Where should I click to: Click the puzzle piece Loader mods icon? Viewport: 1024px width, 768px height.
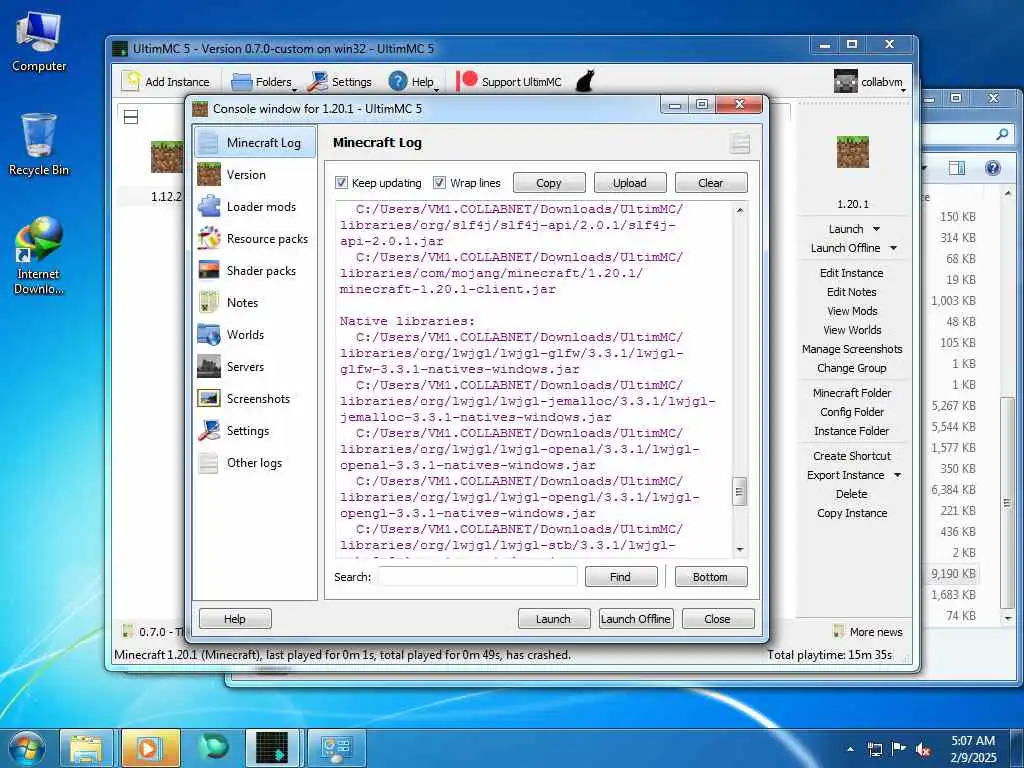pyautogui.click(x=209, y=206)
